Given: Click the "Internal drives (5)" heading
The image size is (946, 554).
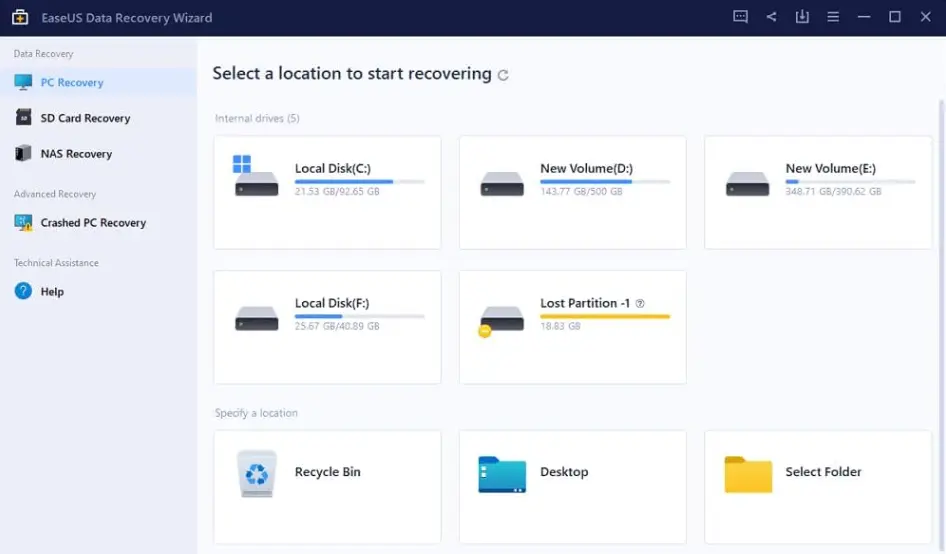Looking at the screenshot, I should [x=257, y=118].
